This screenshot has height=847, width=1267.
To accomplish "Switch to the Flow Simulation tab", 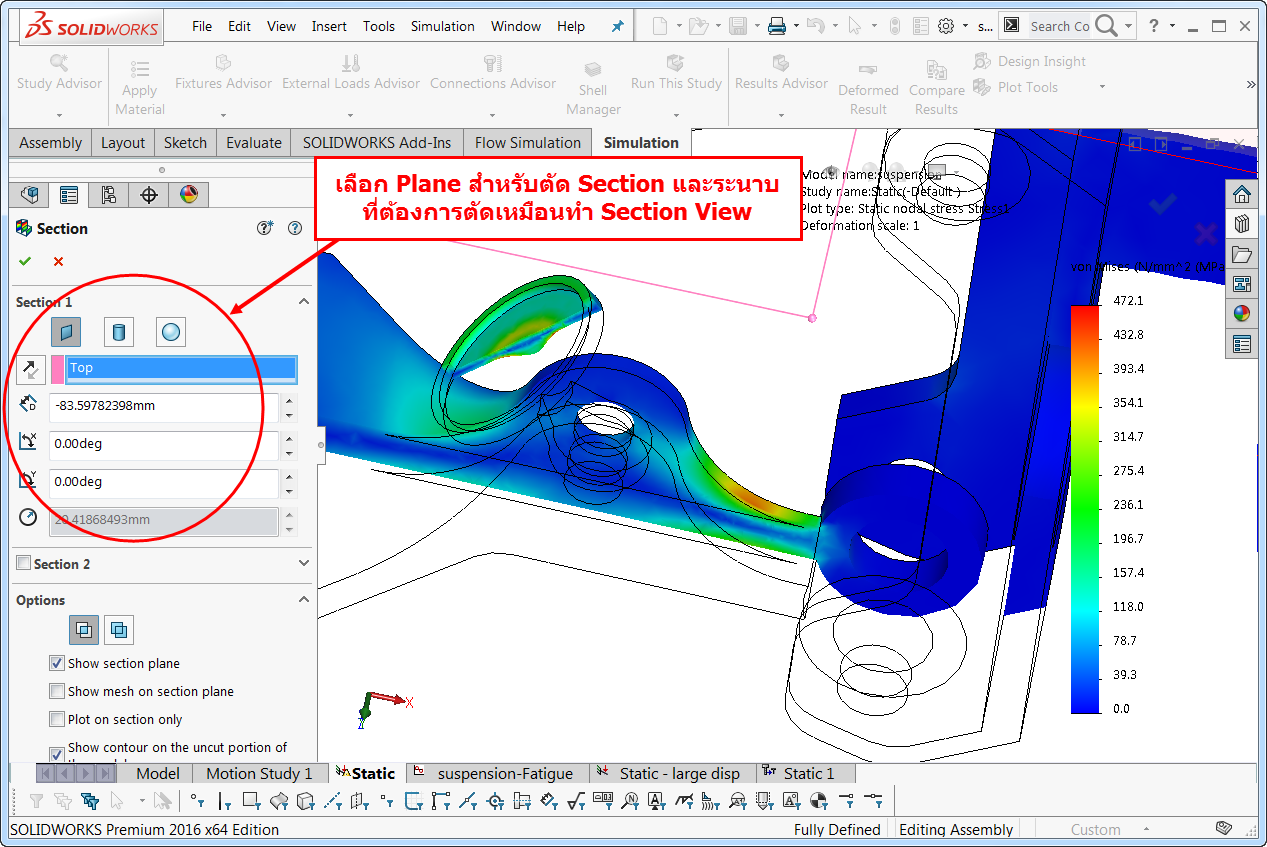I will pos(527,142).
